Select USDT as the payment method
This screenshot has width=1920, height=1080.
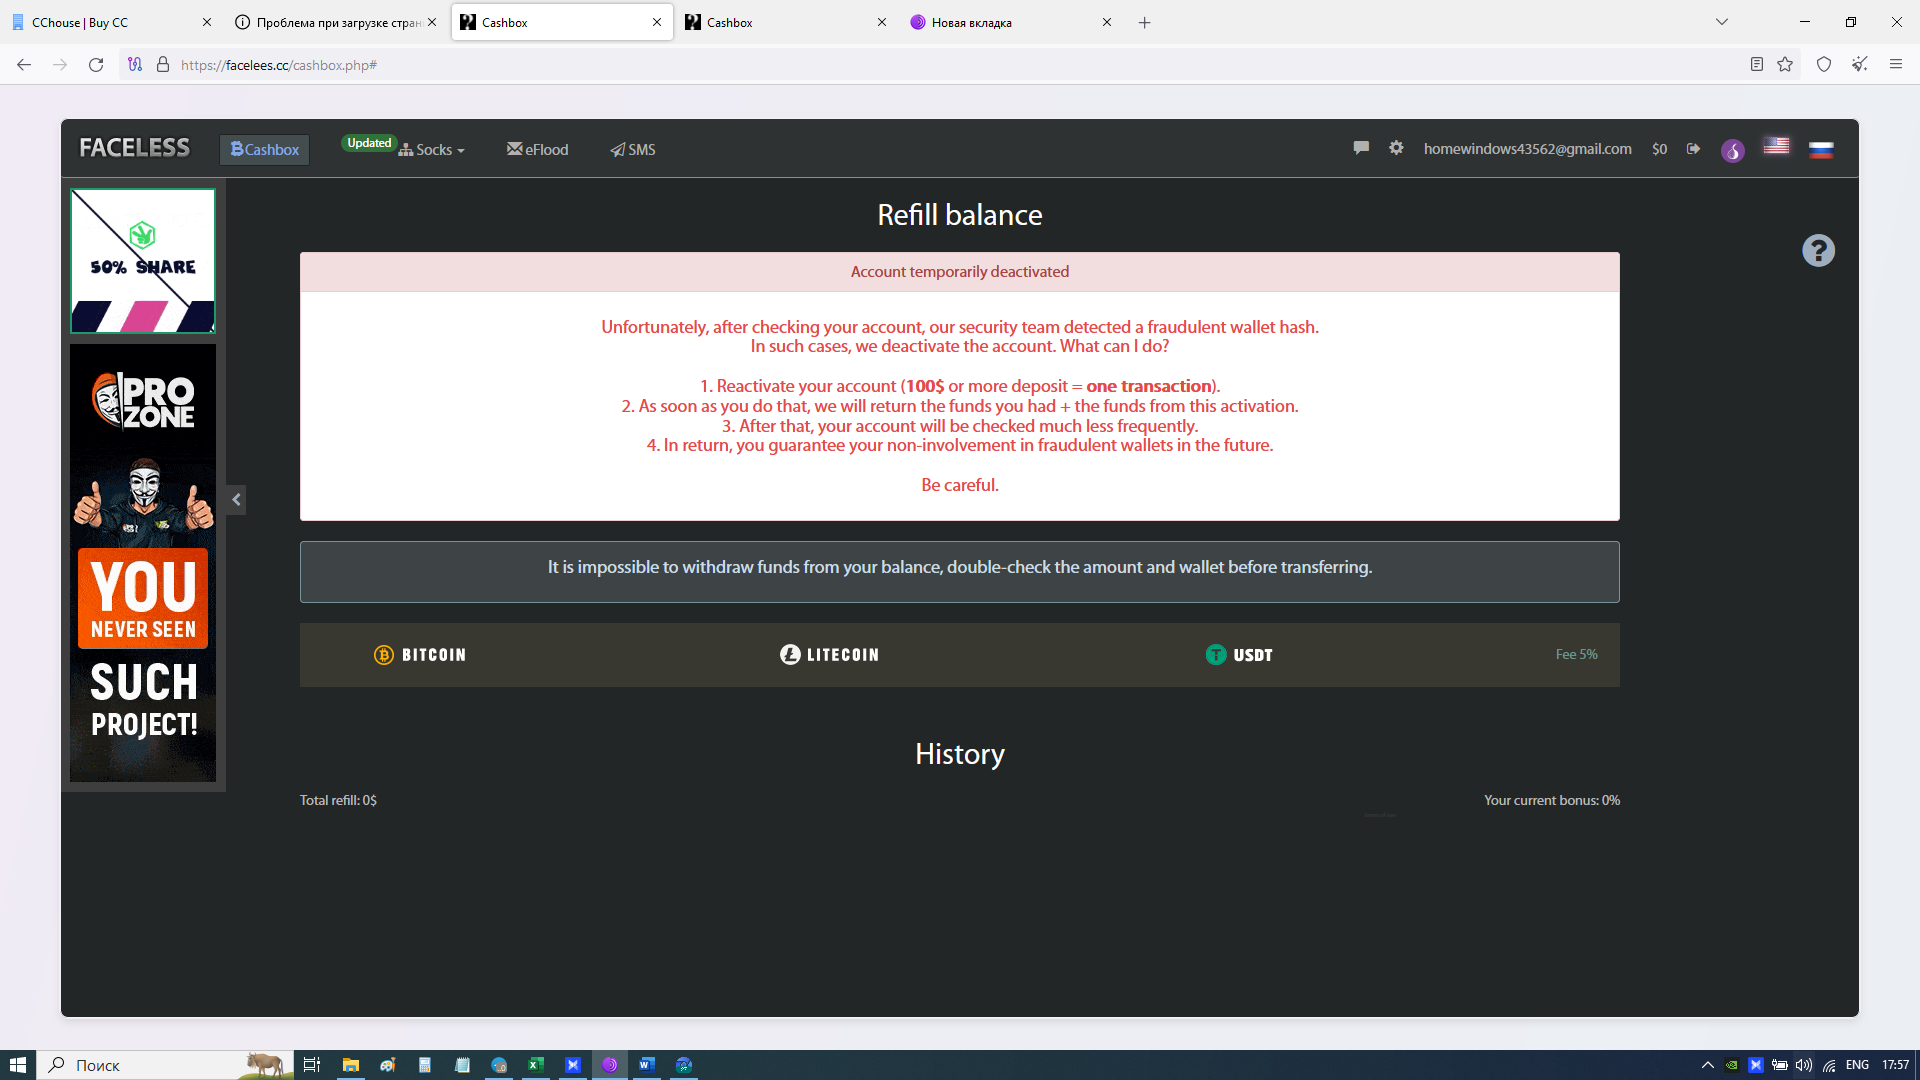(x=1240, y=655)
